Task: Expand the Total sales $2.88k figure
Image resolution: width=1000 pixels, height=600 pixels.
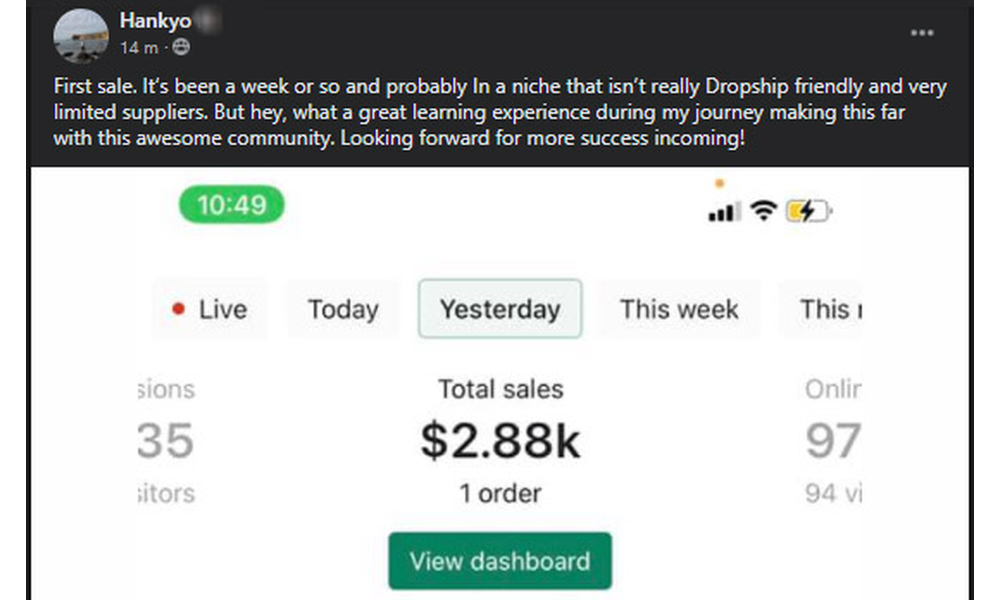Action: coord(500,441)
